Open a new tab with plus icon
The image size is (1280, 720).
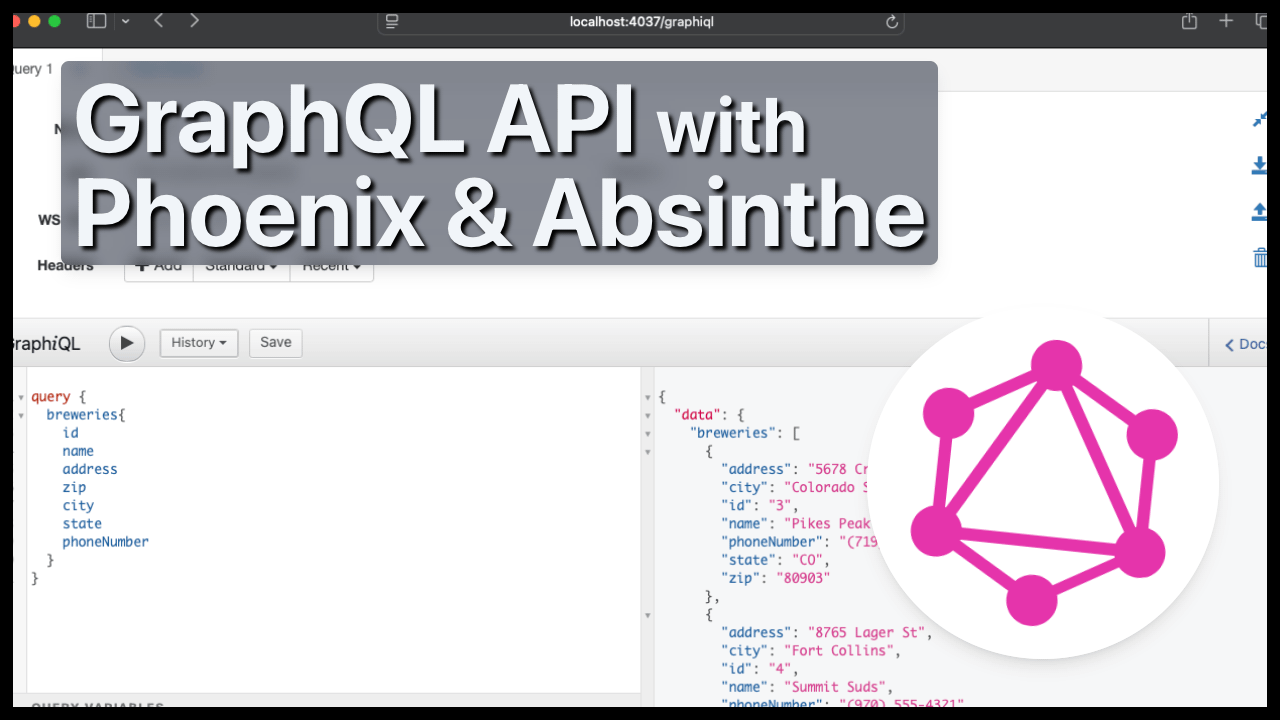tap(1226, 20)
